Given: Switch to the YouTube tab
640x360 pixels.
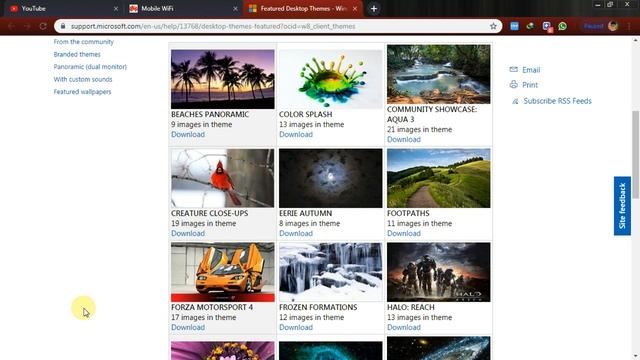Looking at the screenshot, I should pos(62,9).
